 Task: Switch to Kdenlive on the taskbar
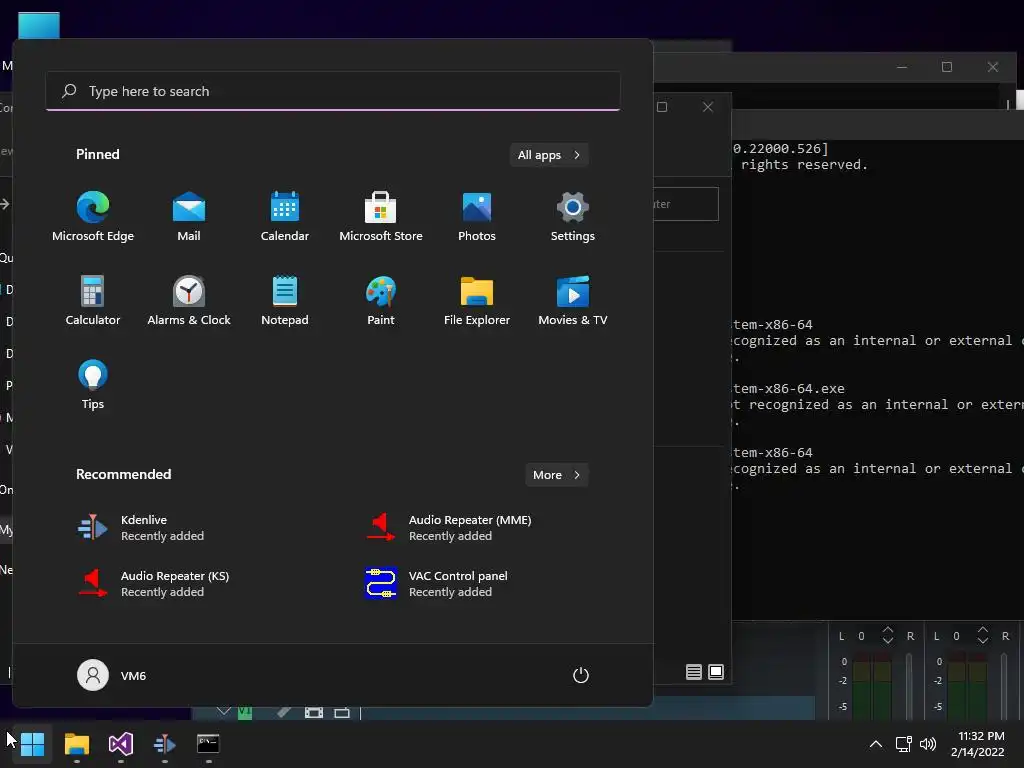click(x=165, y=744)
